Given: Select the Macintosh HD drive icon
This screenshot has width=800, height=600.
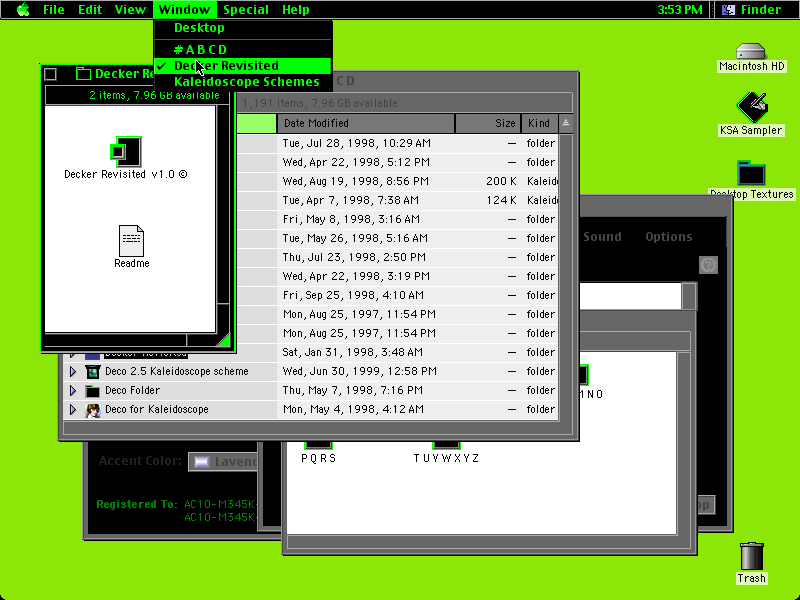Looking at the screenshot, I should (751, 51).
